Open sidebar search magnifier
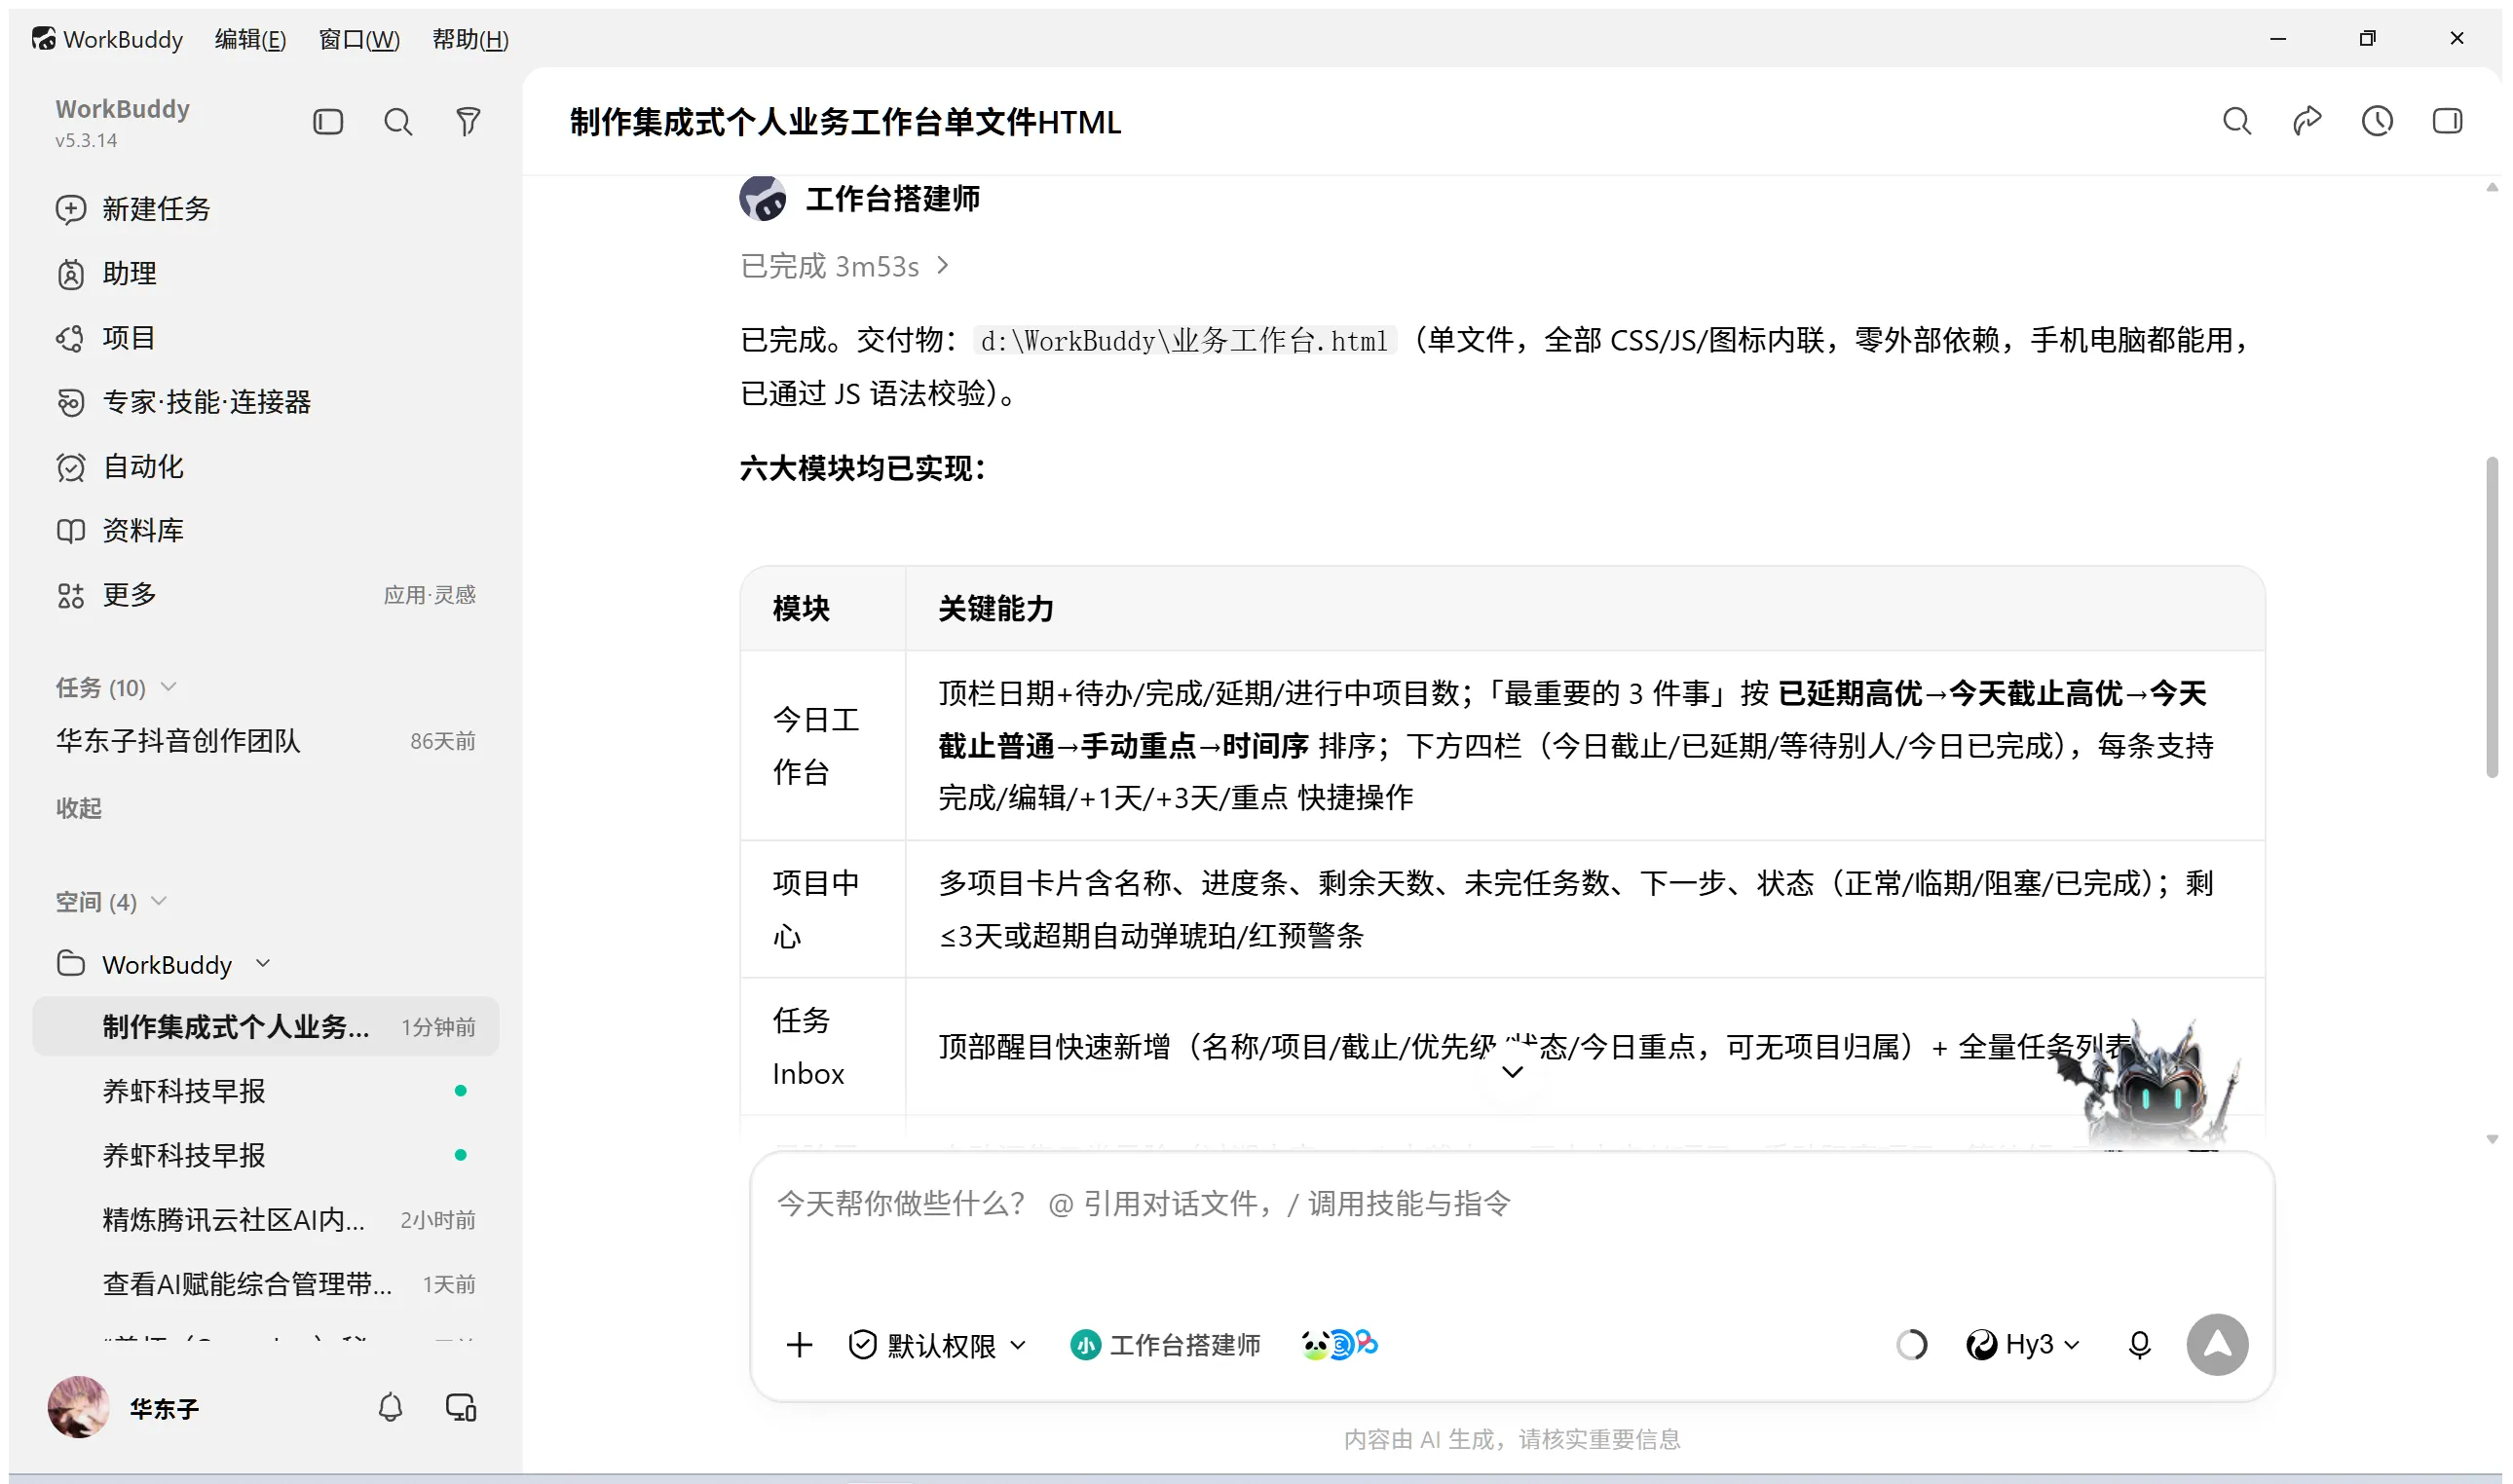The image size is (2513, 1484). coord(398,122)
